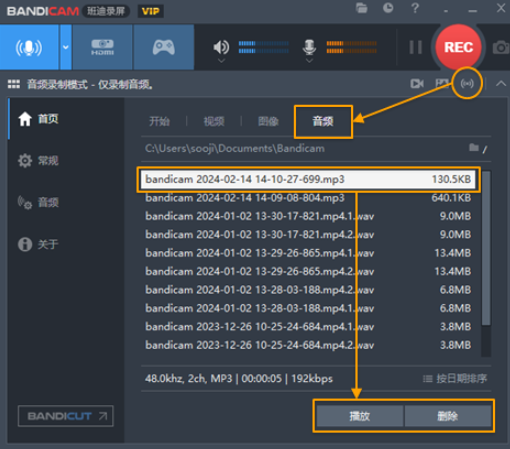Adjust the blue speaker volume level bar
The image size is (510, 449).
point(263,47)
